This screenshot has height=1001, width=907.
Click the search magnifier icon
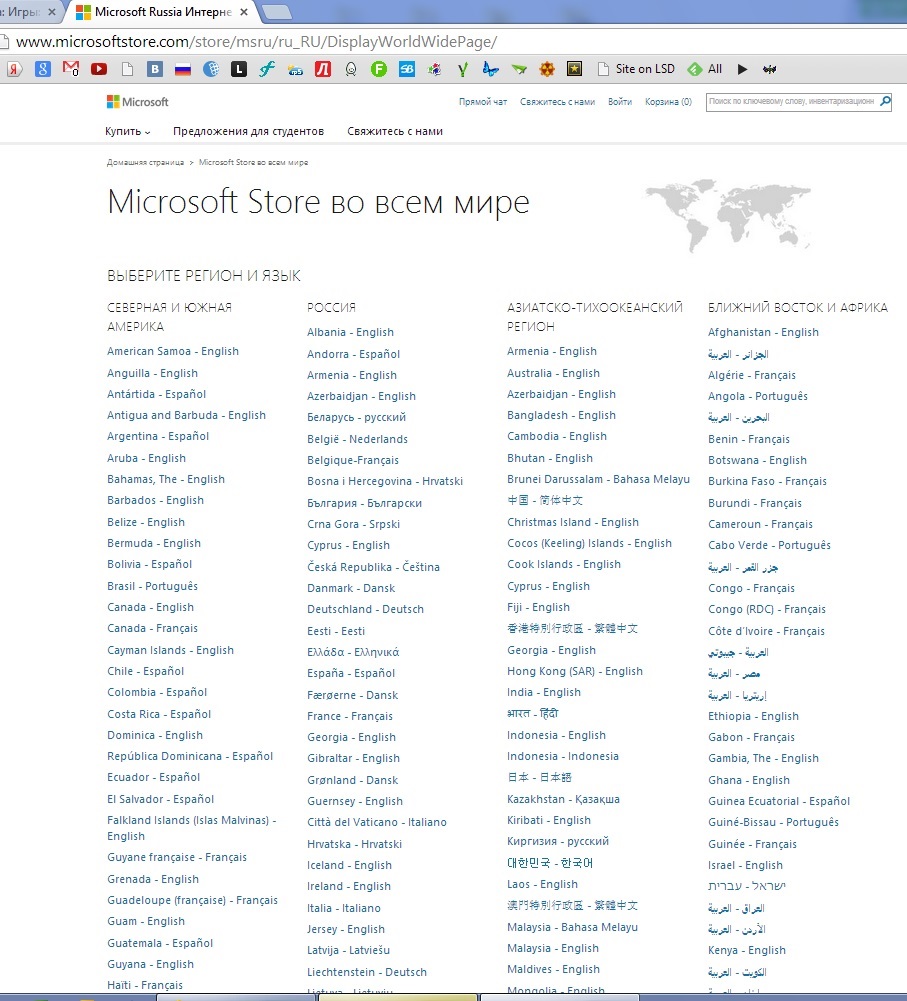pyautogui.click(x=885, y=101)
